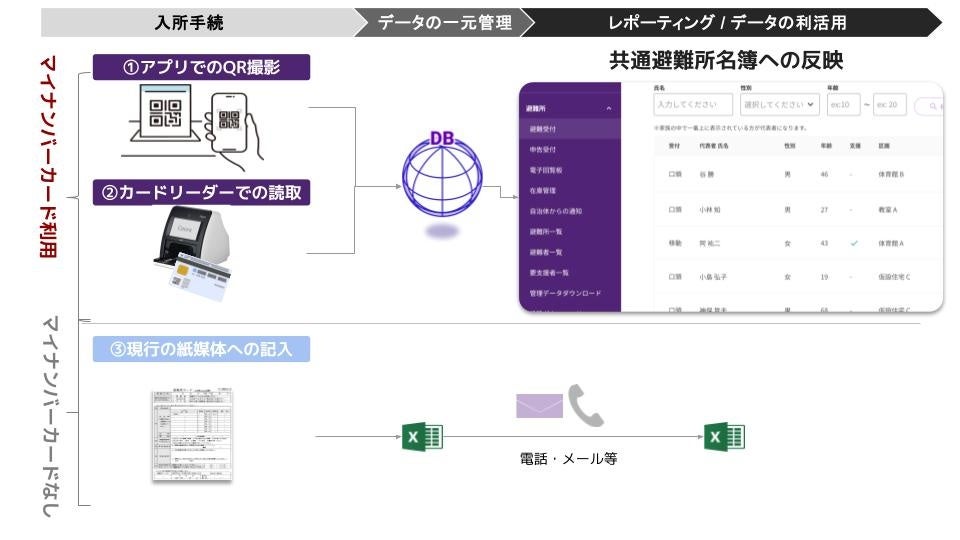Click the envelope mail icon
960x540 pixels.
point(539,406)
